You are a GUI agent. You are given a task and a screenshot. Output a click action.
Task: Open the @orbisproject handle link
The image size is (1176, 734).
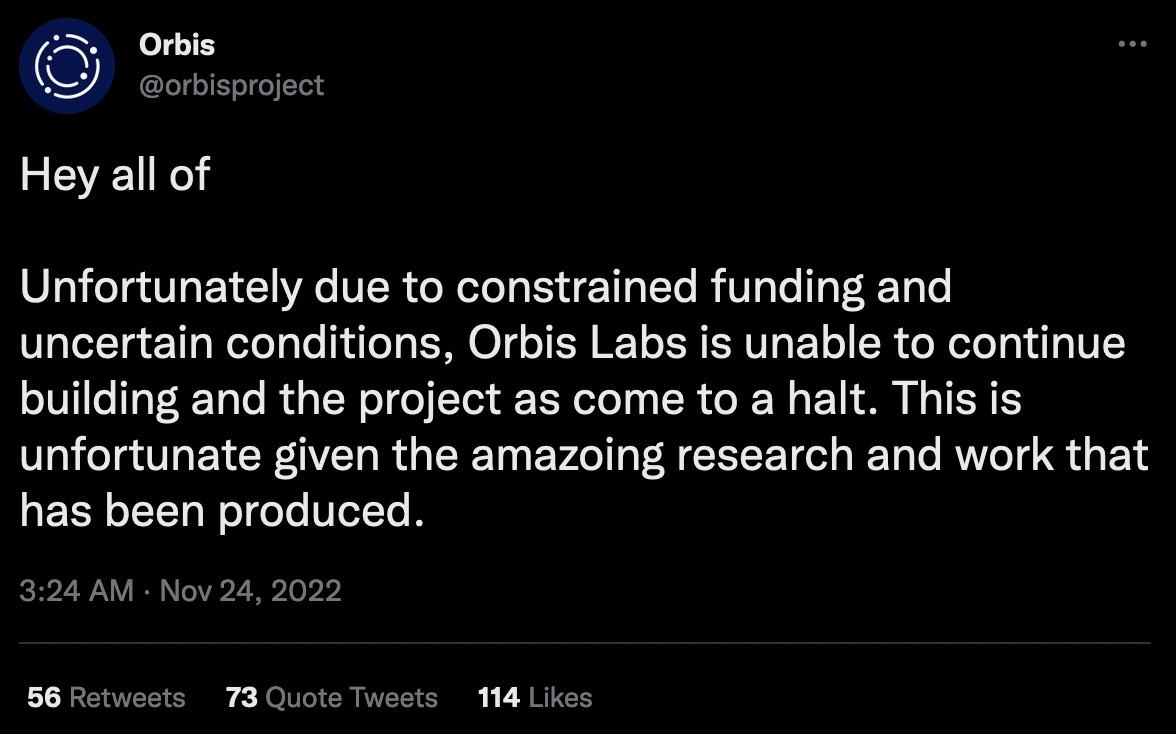tap(232, 85)
